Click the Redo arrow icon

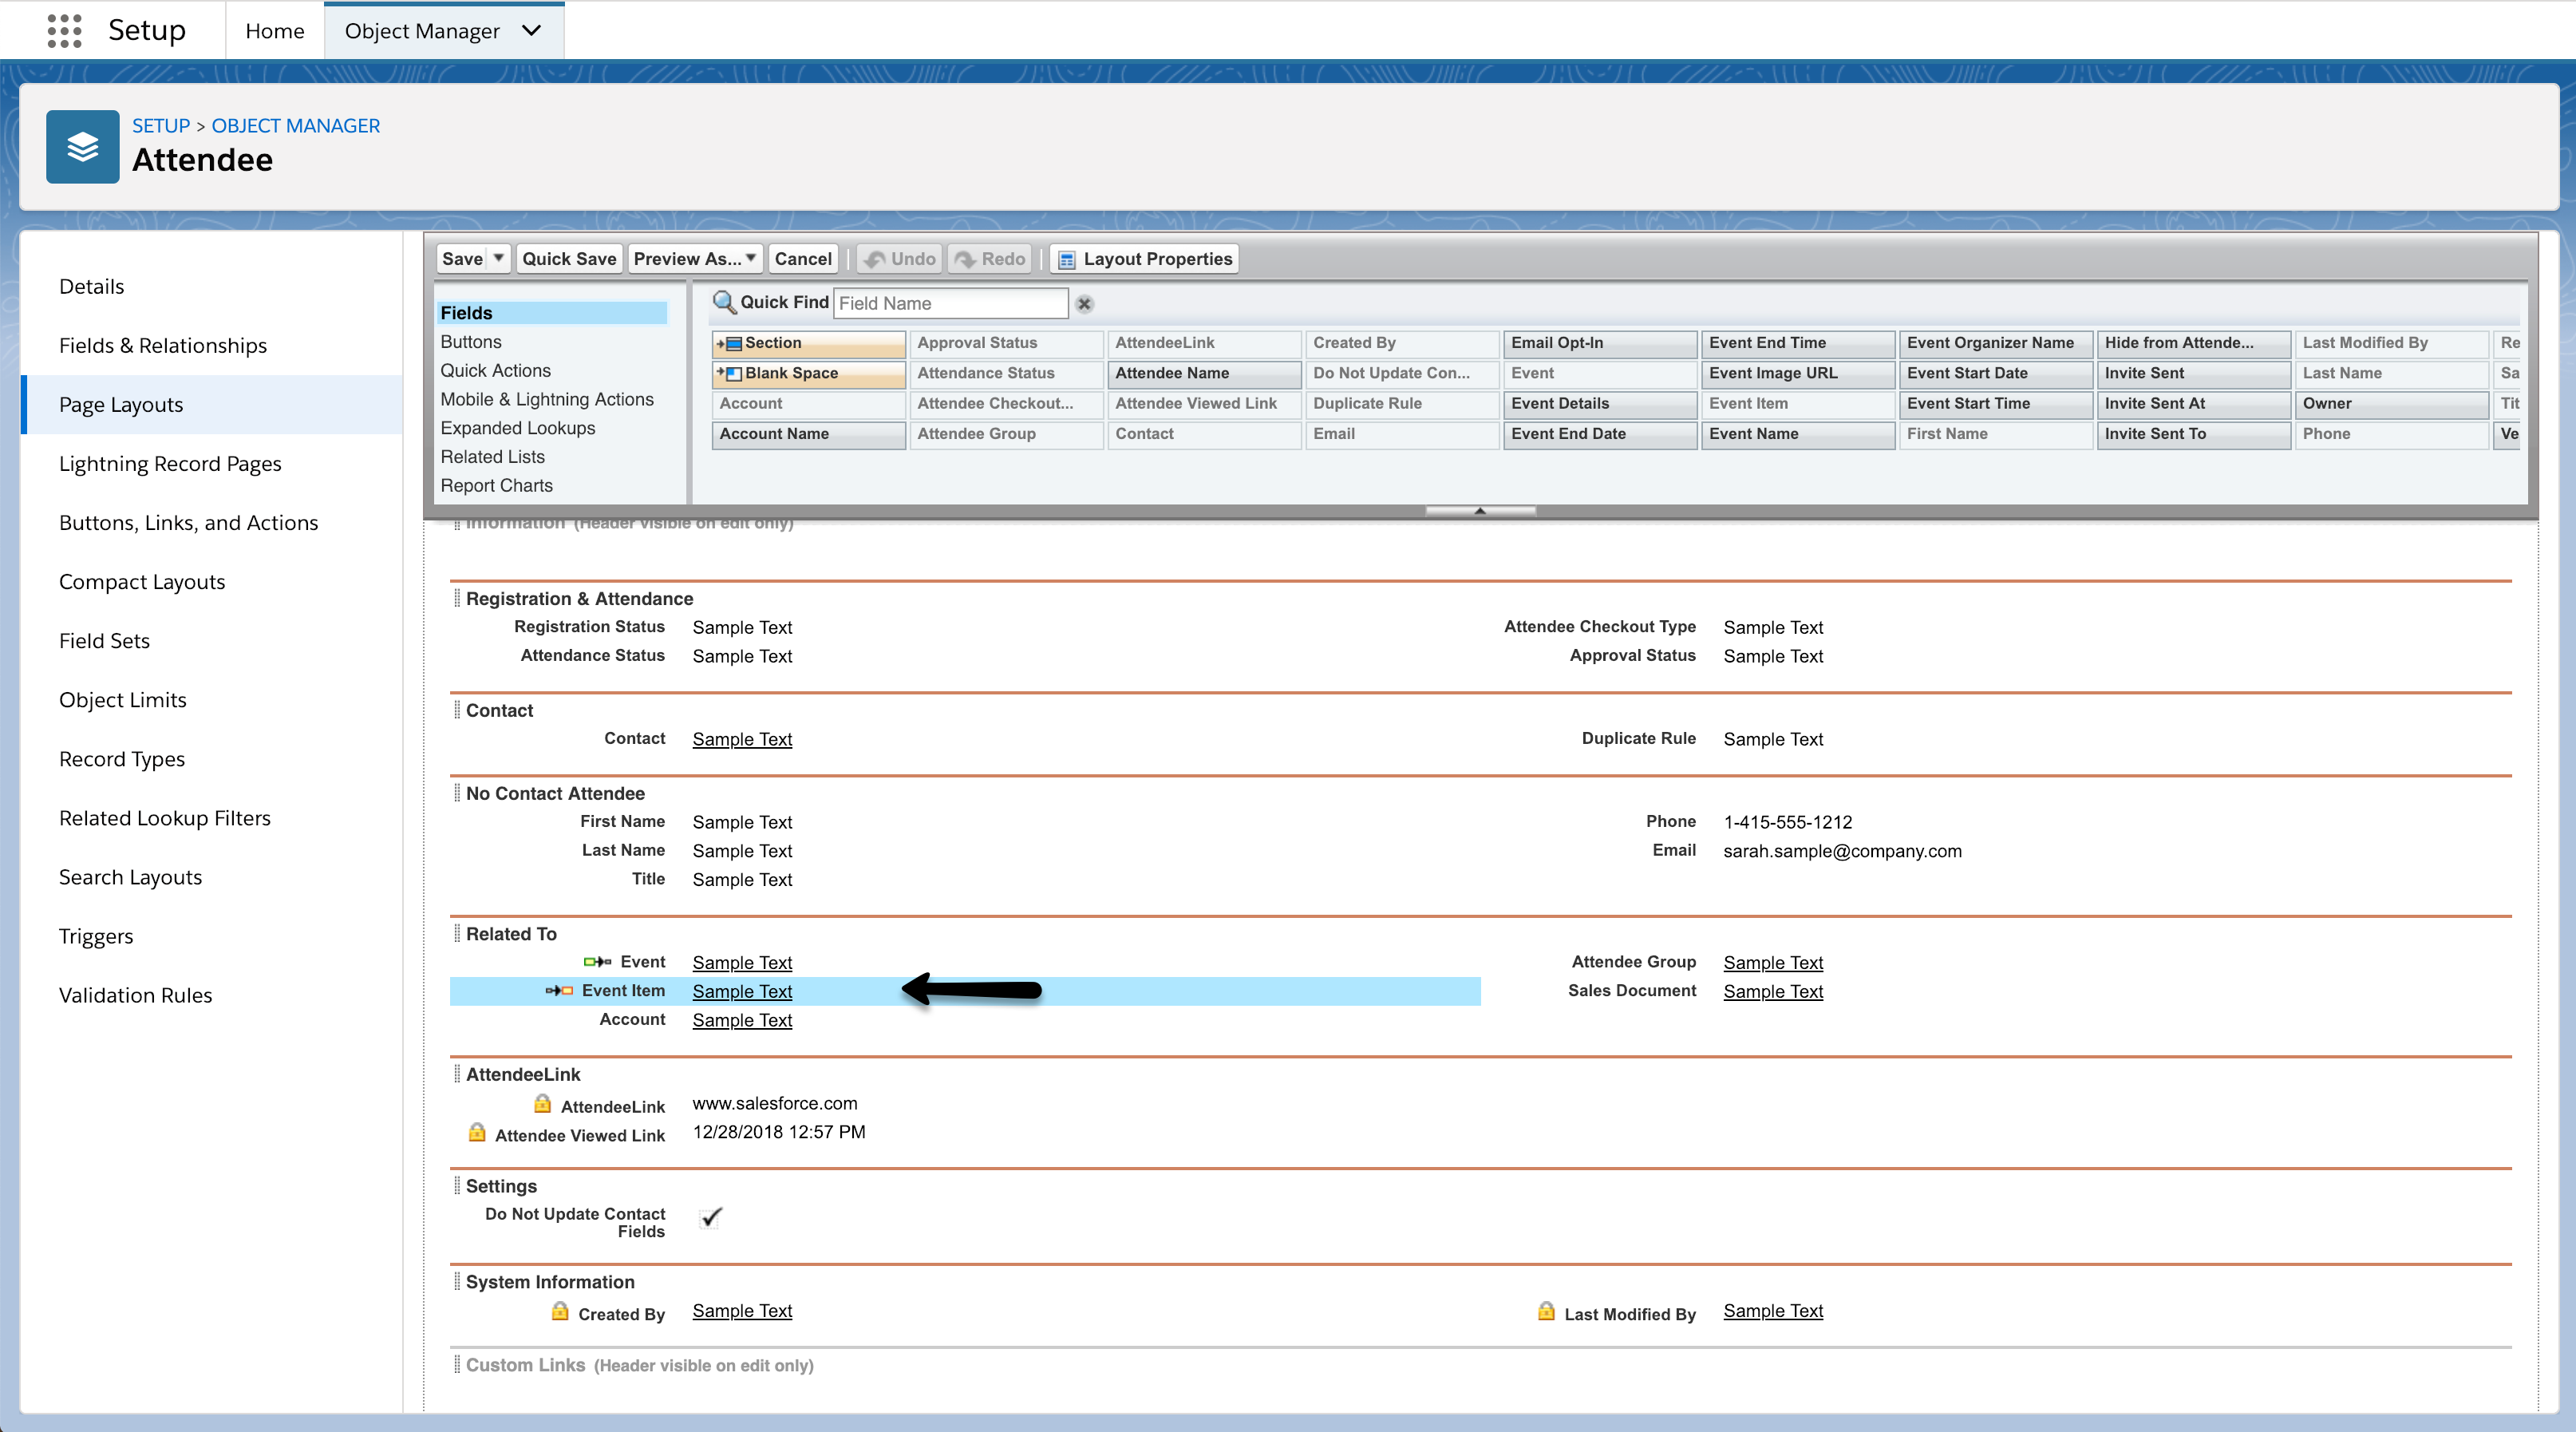click(x=965, y=260)
